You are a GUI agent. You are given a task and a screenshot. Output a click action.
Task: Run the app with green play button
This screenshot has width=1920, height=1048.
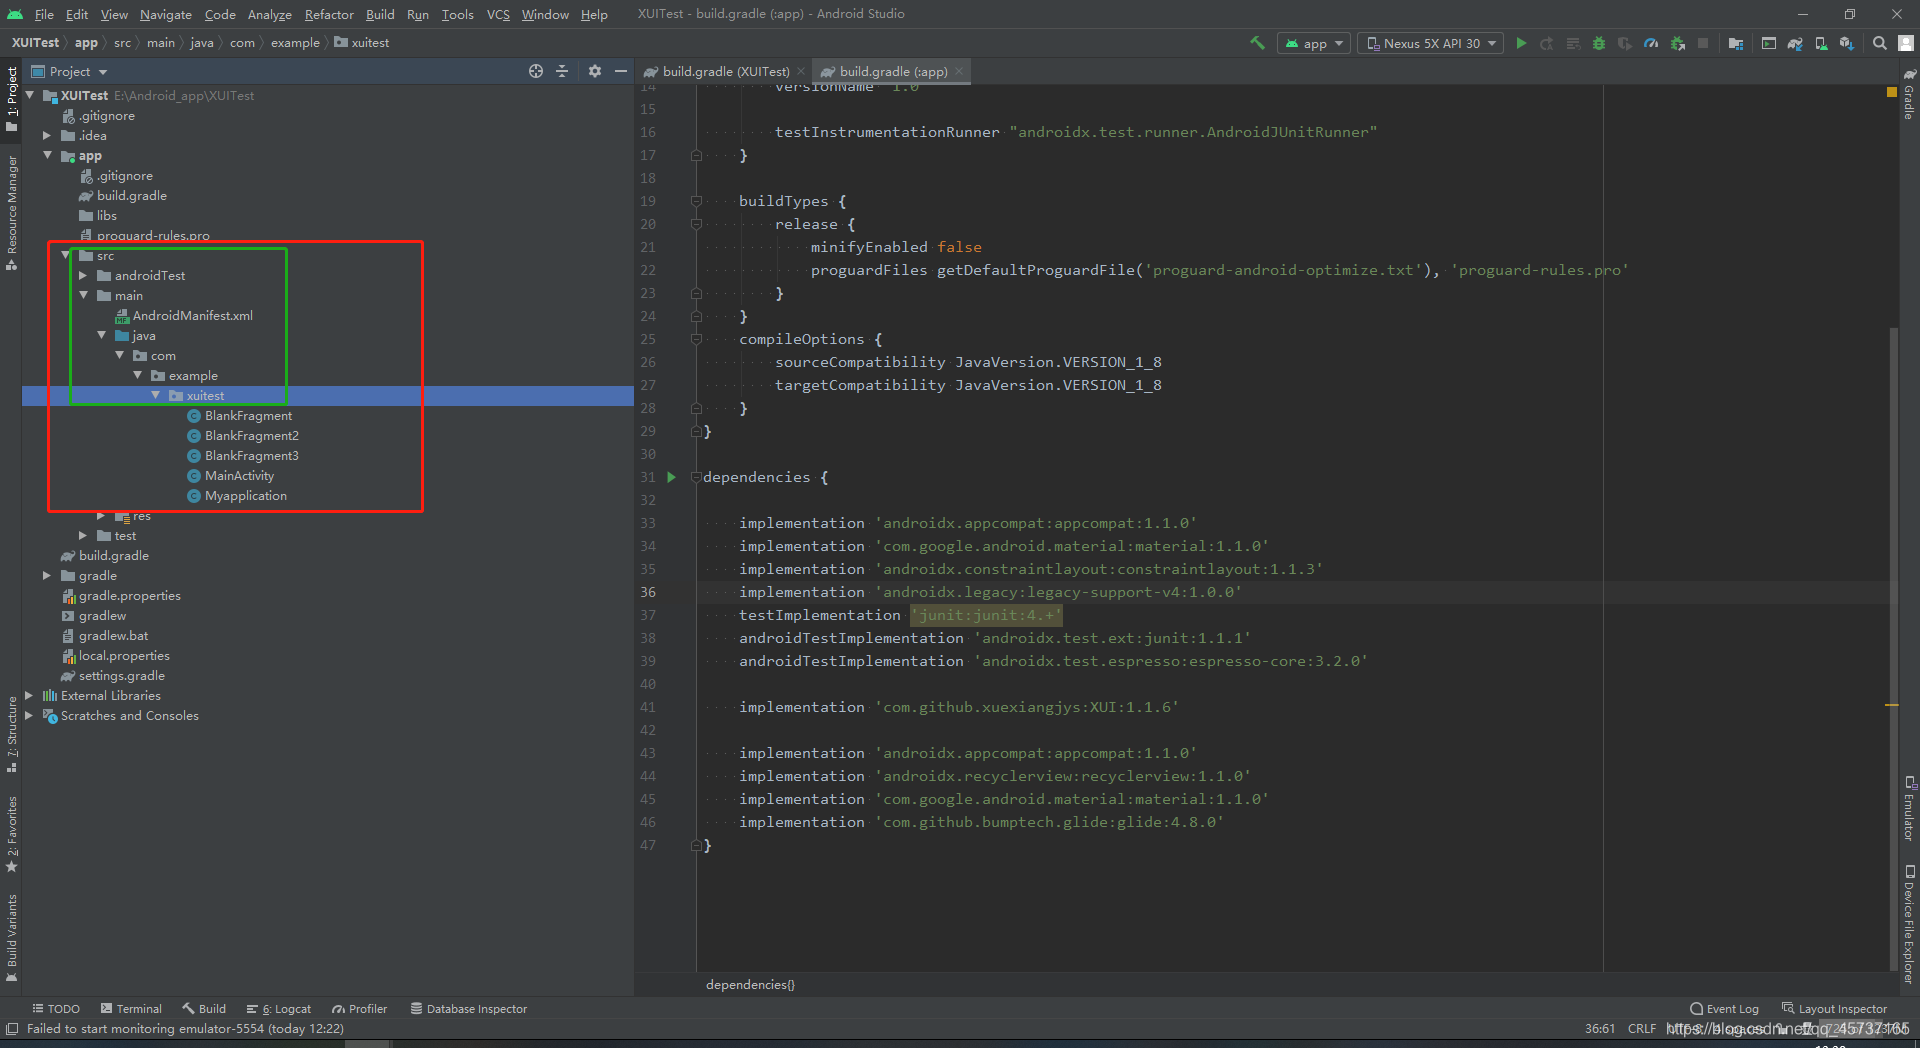coord(1521,43)
